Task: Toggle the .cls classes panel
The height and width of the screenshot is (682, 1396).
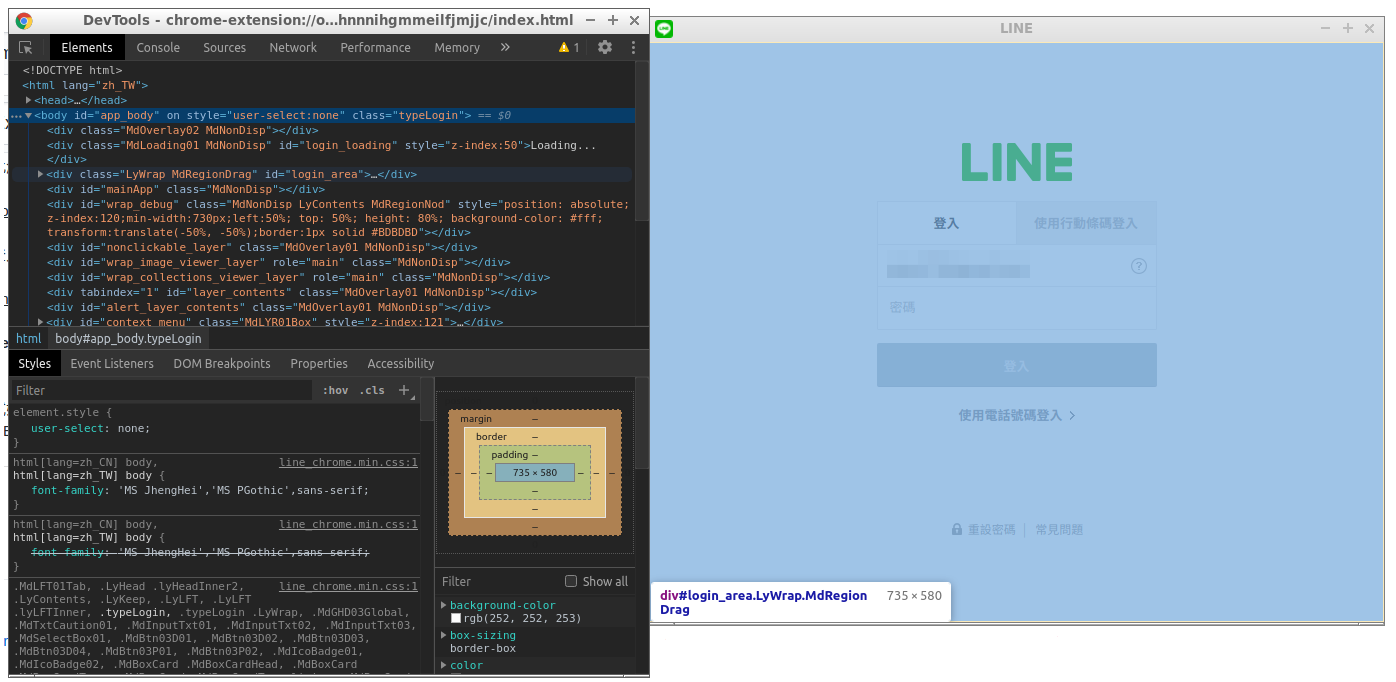Action: click(372, 390)
